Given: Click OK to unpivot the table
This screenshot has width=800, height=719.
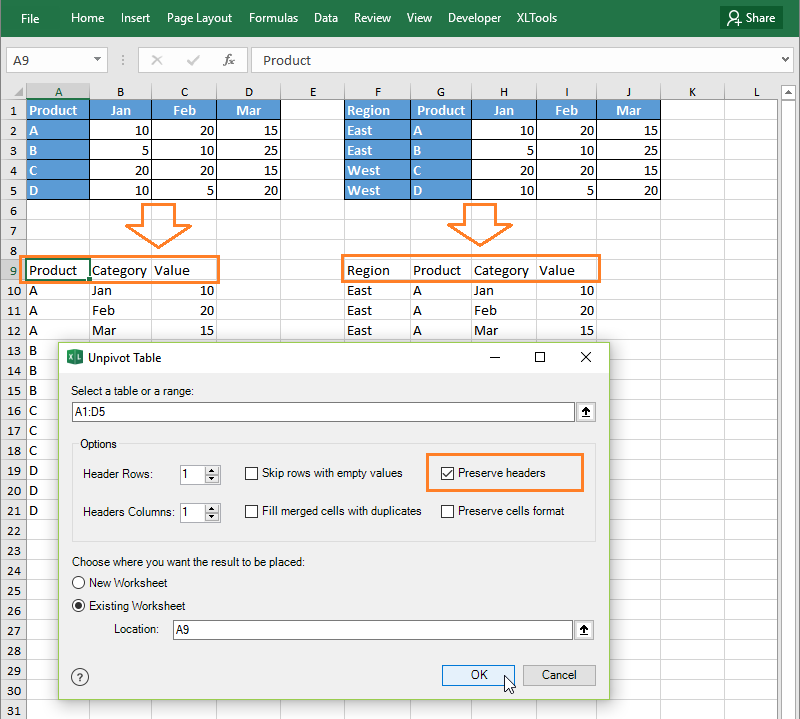Looking at the screenshot, I should pyautogui.click(x=477, y=675).
